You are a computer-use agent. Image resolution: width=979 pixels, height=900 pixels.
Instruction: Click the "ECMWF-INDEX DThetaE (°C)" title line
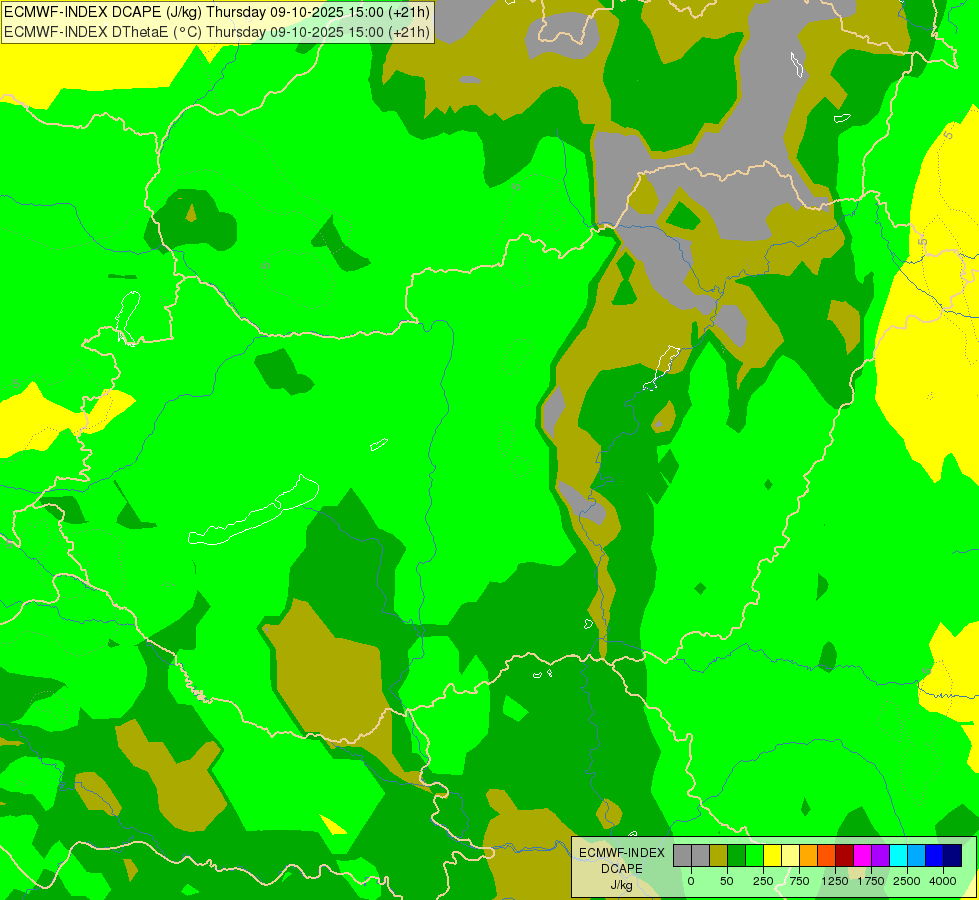tap(217, 32)
